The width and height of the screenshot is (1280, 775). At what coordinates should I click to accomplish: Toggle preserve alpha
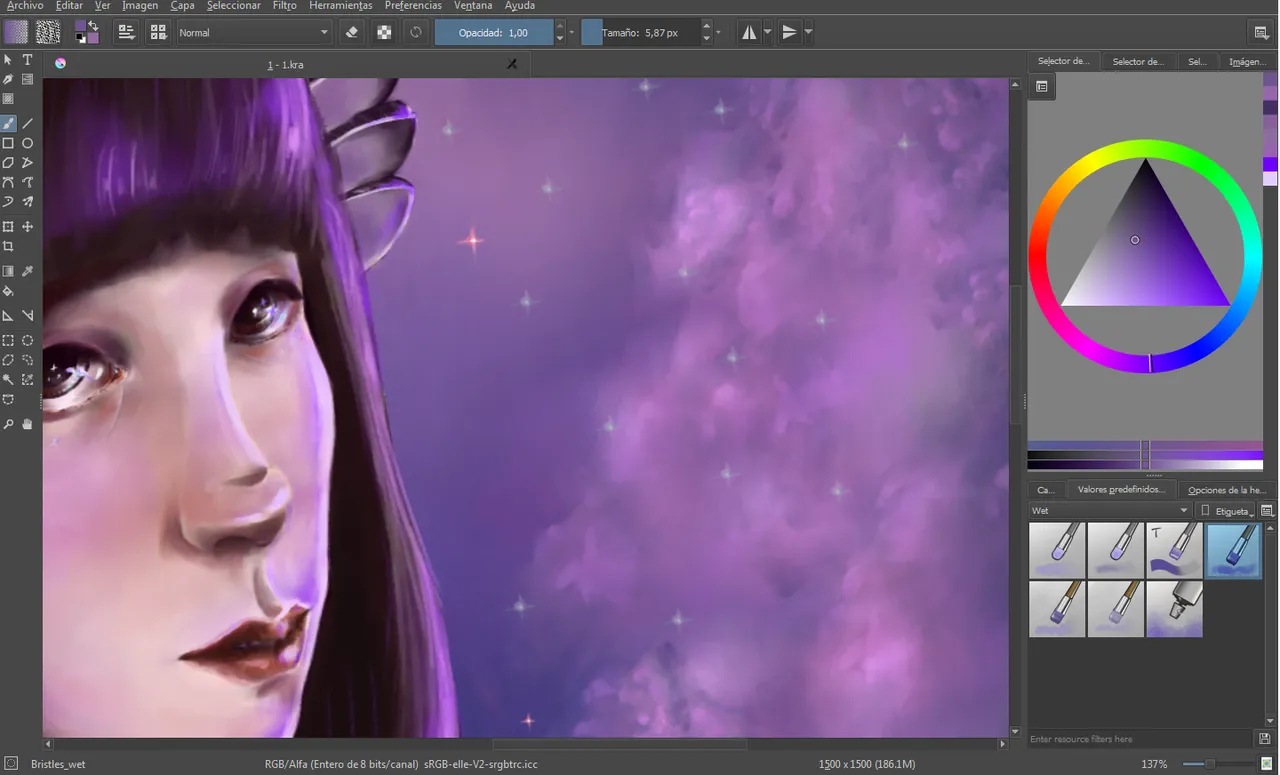point(384,32)
